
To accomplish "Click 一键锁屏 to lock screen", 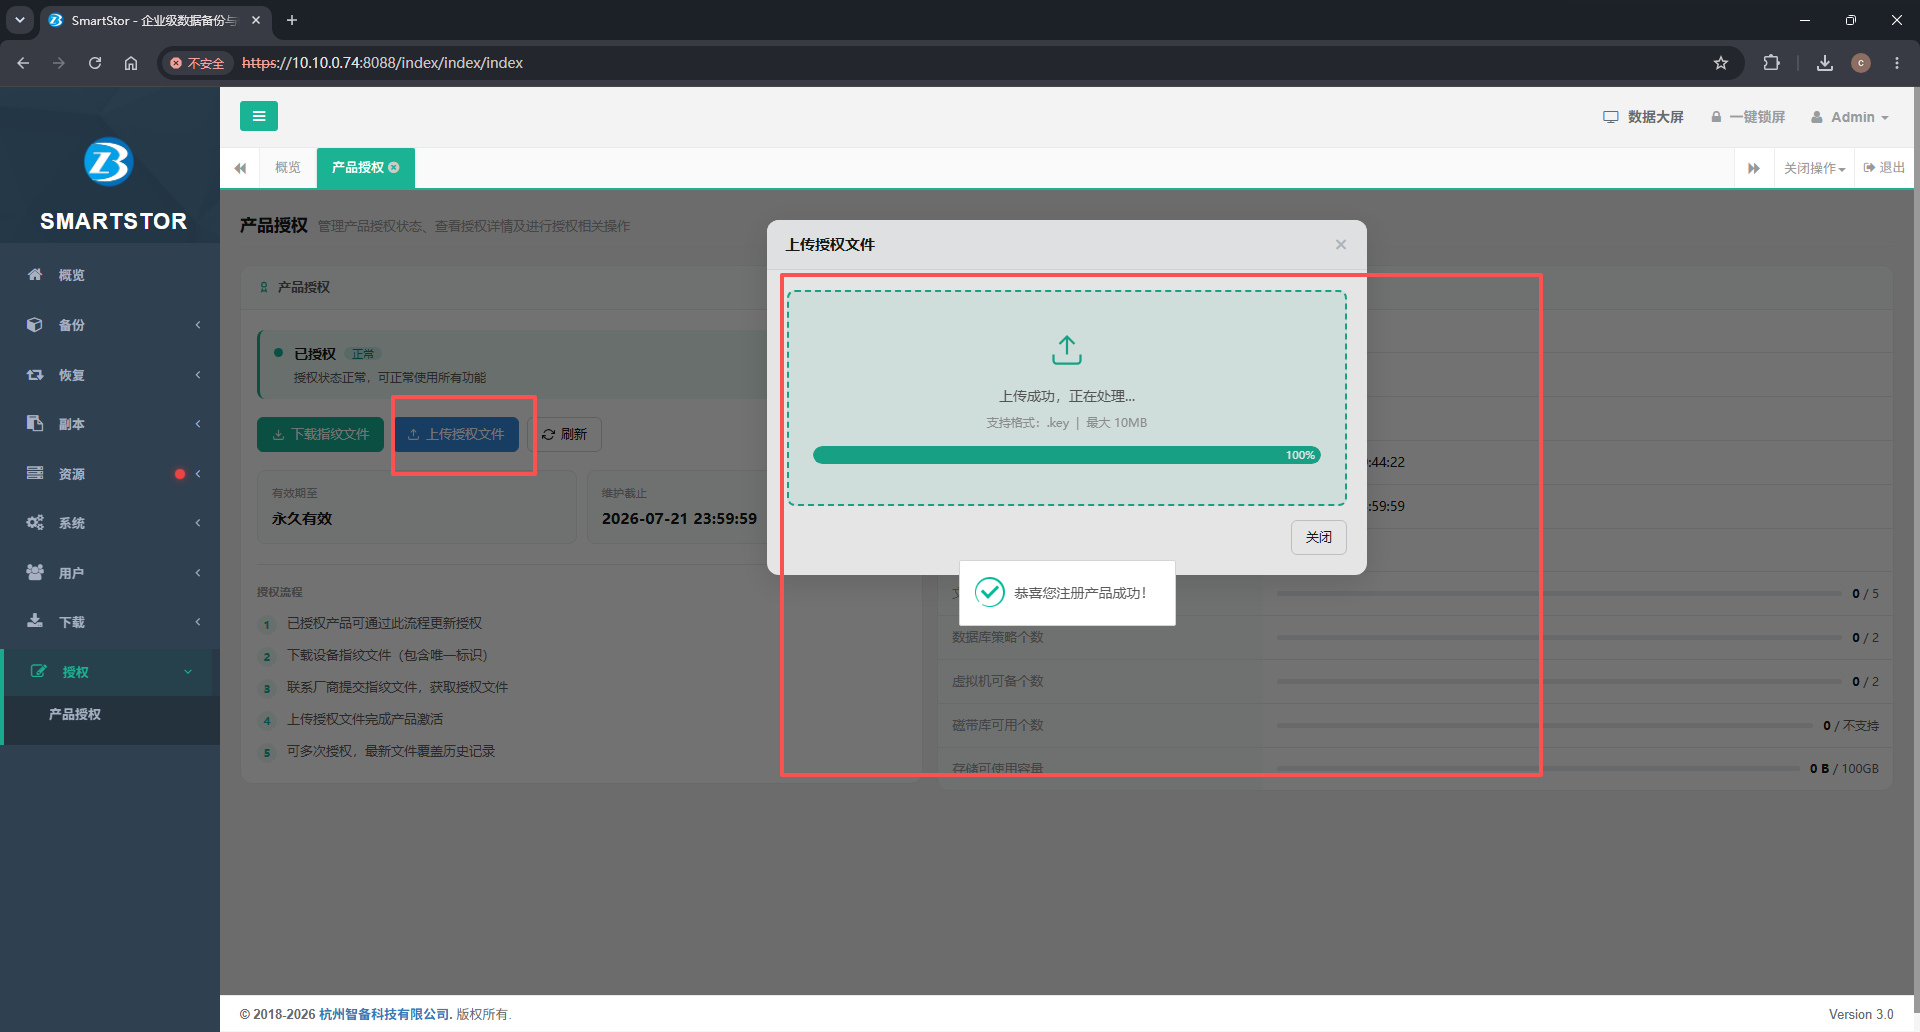I will coord(1747,117).
